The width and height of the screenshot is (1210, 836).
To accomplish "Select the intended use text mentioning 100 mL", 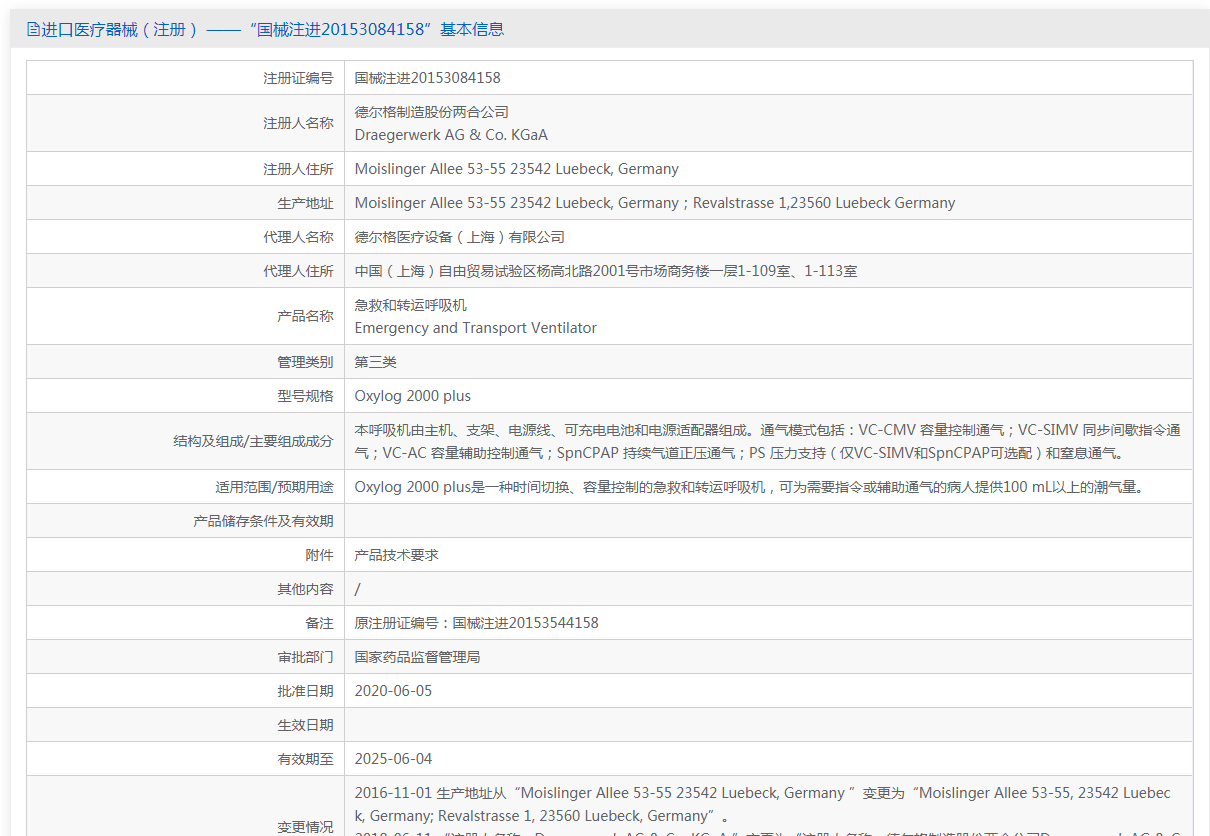I will click(x=748, y=487).
